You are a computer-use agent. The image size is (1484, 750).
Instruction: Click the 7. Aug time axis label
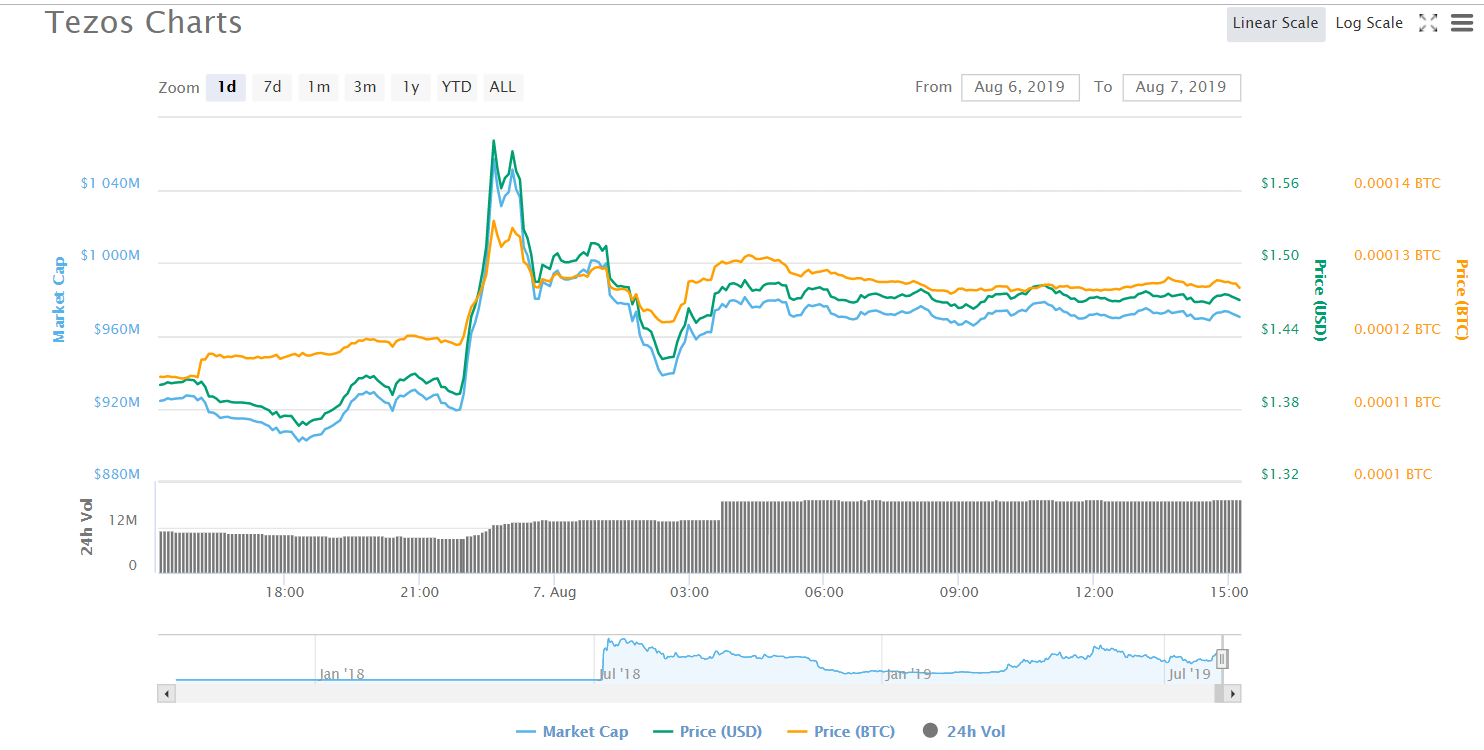pyautogui.click(x=554, y=592)
